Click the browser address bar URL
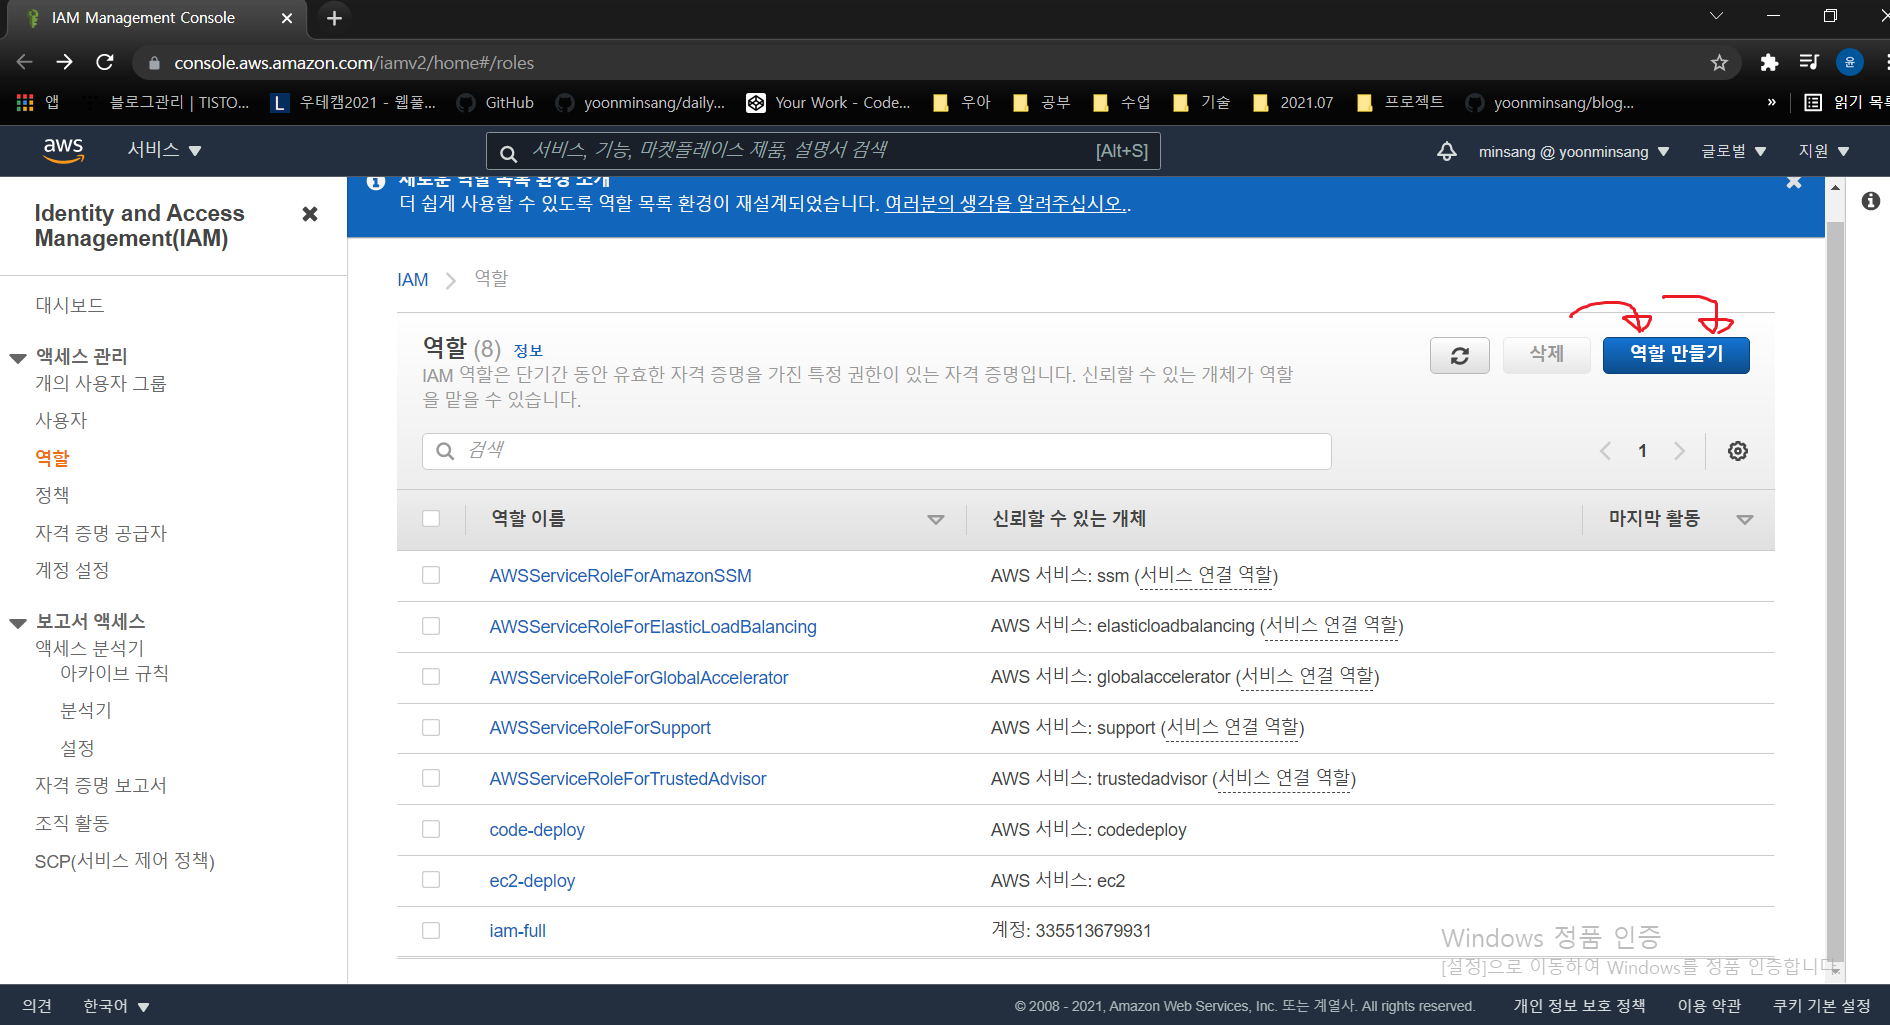The width and height of the screenshot is (1890, 1025). click(x=354, y=63)
